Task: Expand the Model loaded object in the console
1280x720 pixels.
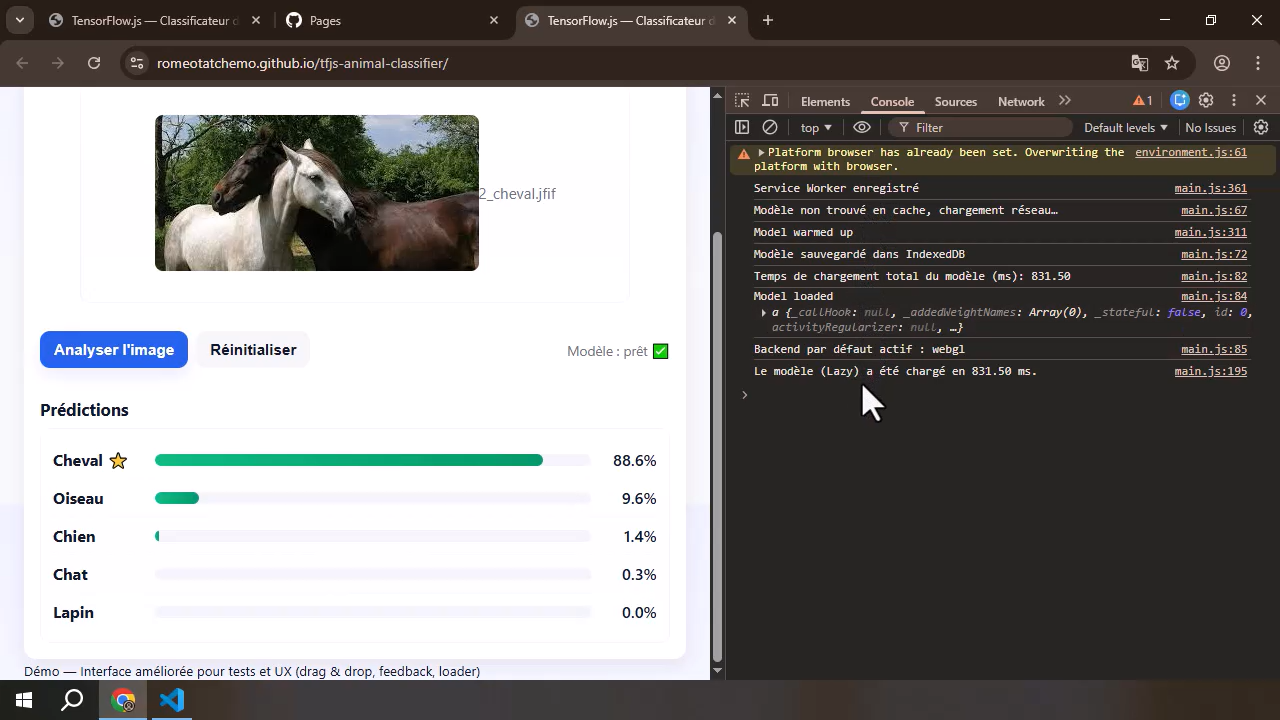Action: 763,313
